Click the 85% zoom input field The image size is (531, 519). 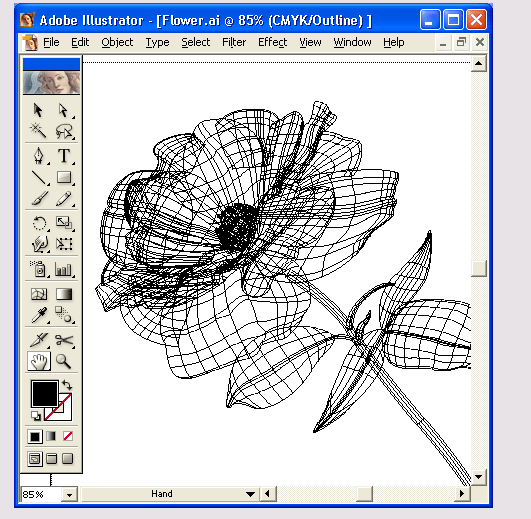tap(41, 495)
